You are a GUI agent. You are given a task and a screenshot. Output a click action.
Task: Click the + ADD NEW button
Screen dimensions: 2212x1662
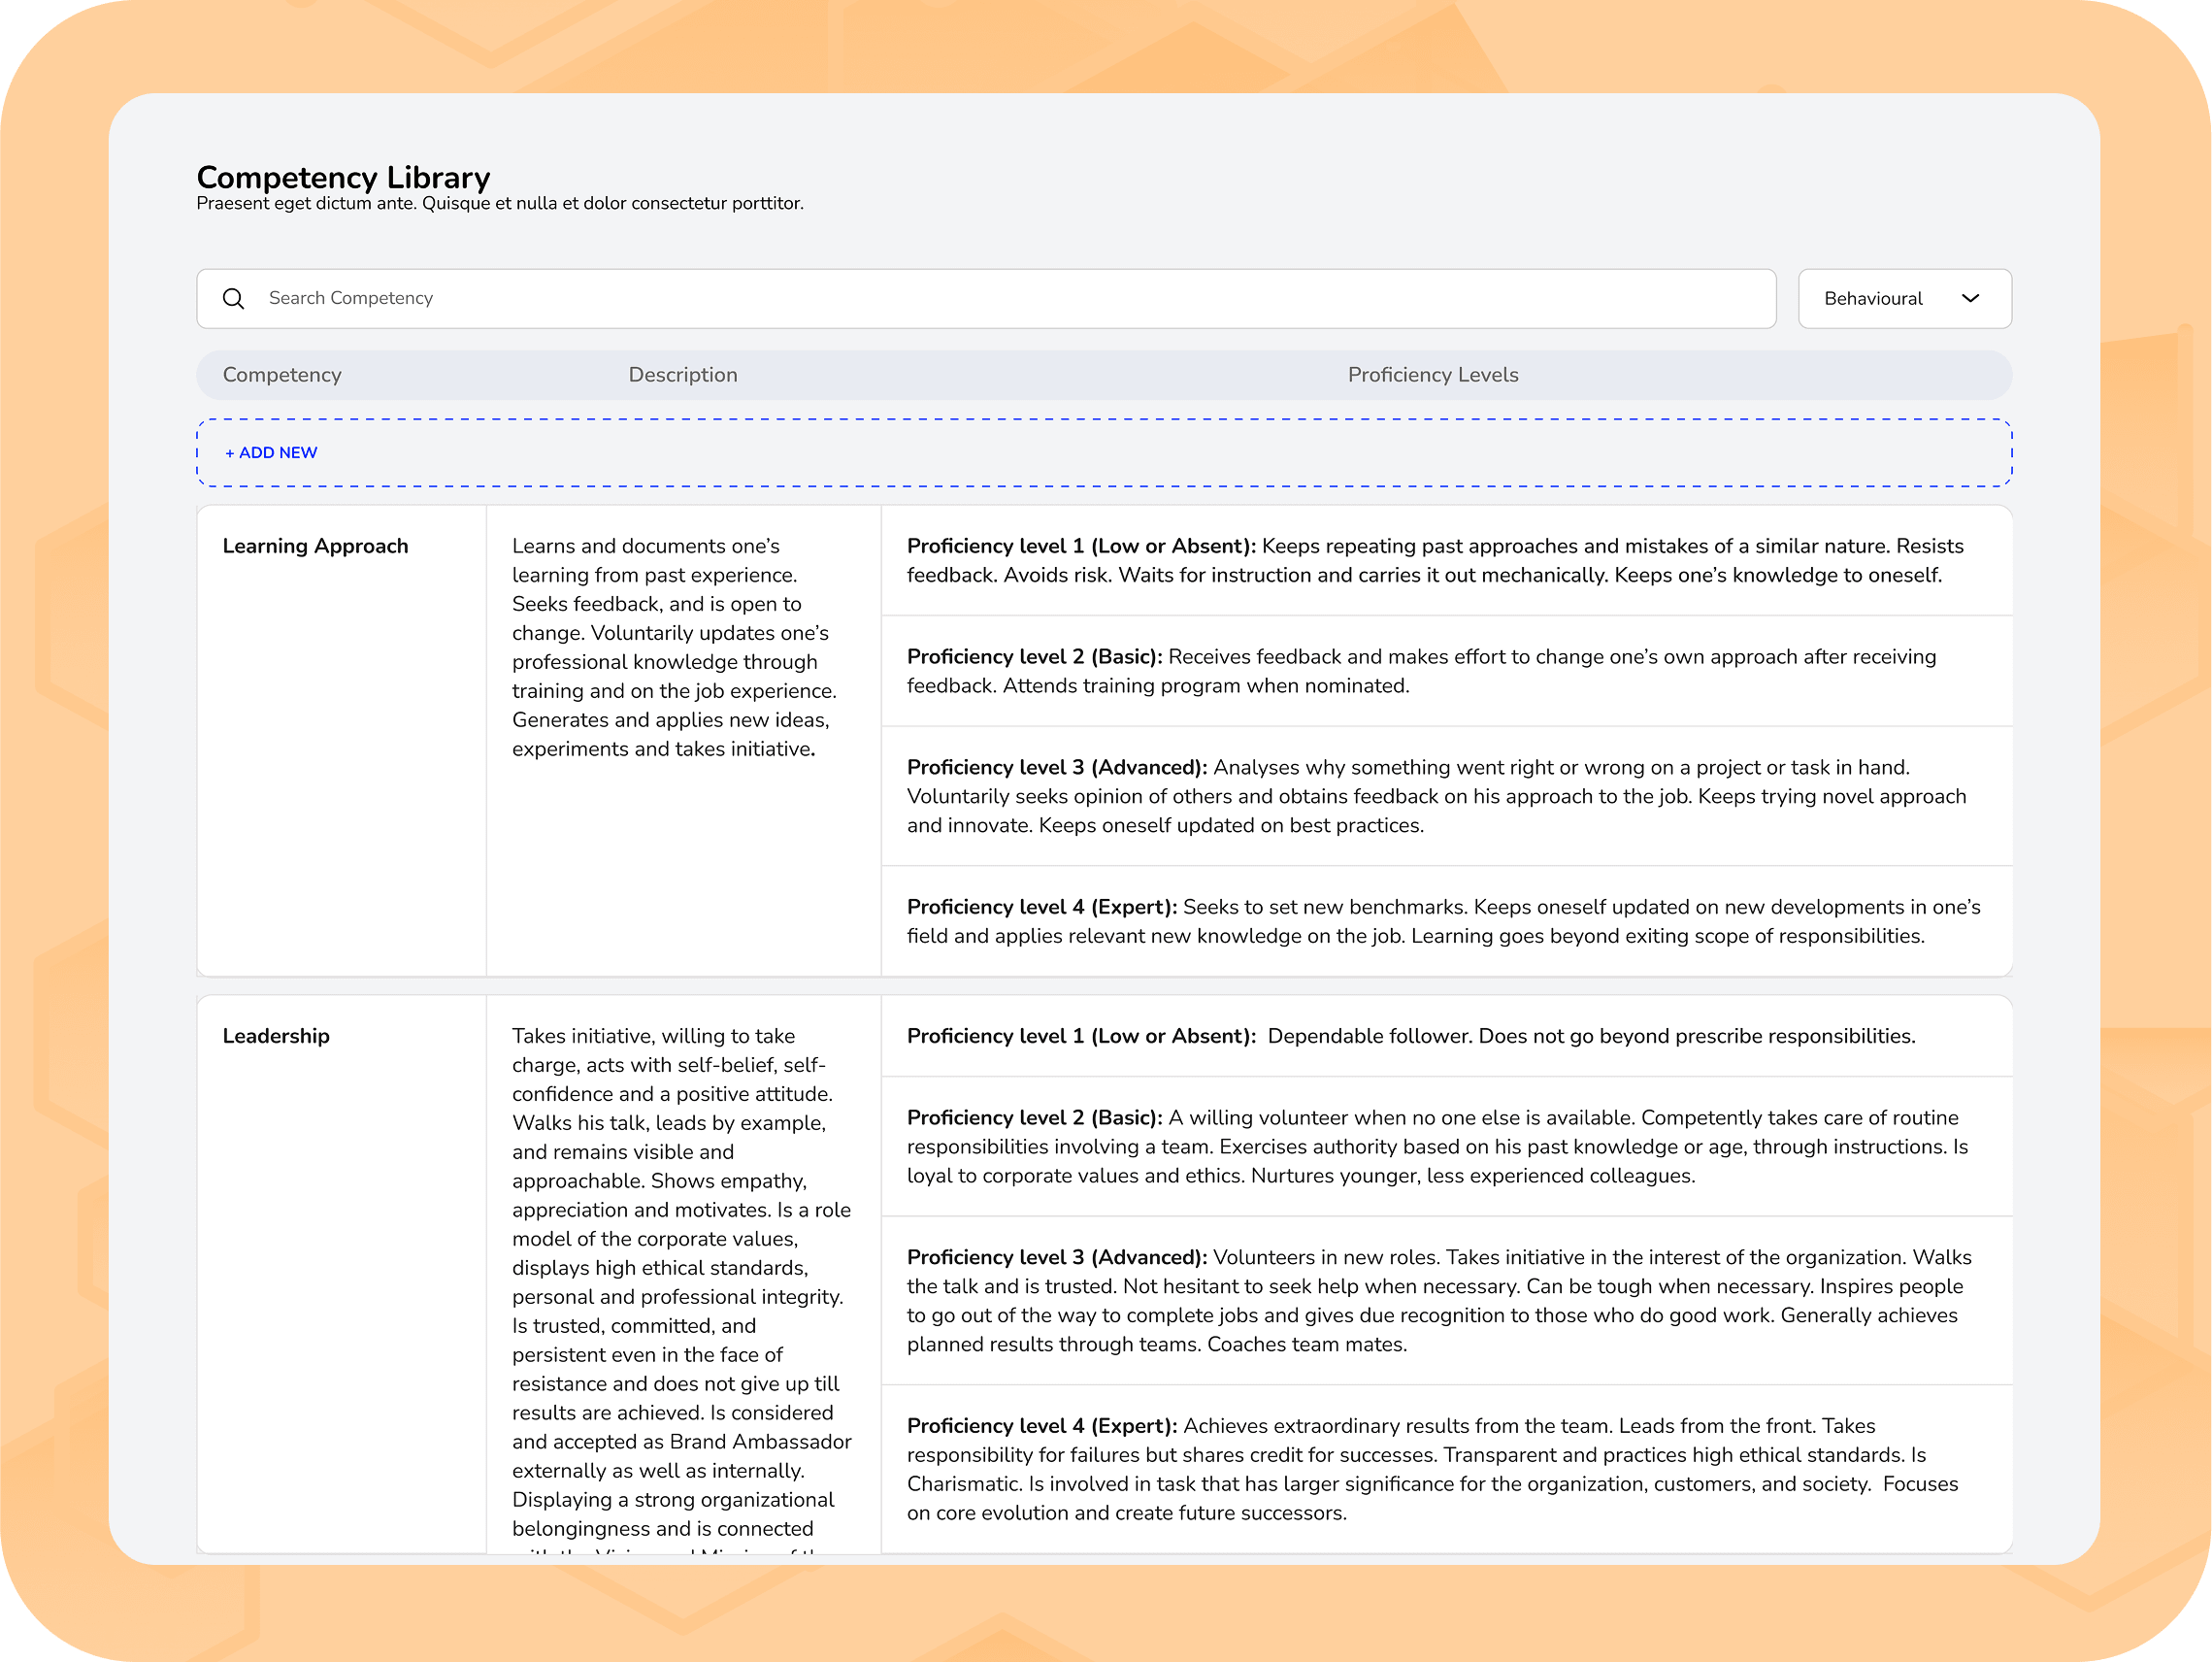(271, 453)
